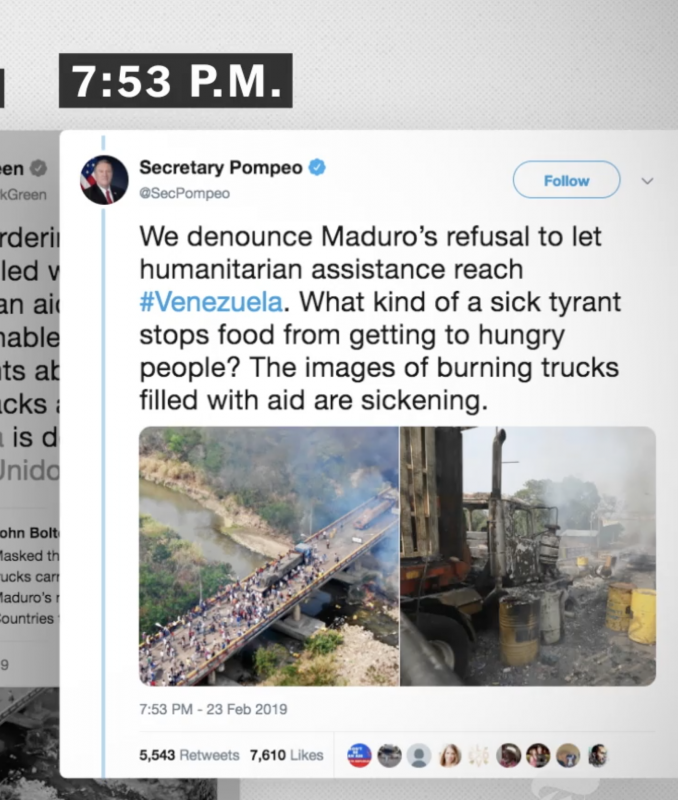Click the tweet body text about Maduro's refusal
The image size is (678, 800).
(x=380, y=318)
